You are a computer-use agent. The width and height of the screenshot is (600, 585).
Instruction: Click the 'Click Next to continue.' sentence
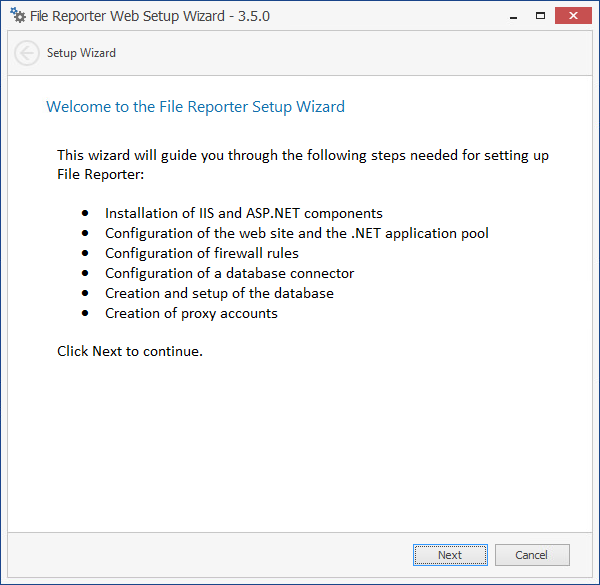(130, 351)
